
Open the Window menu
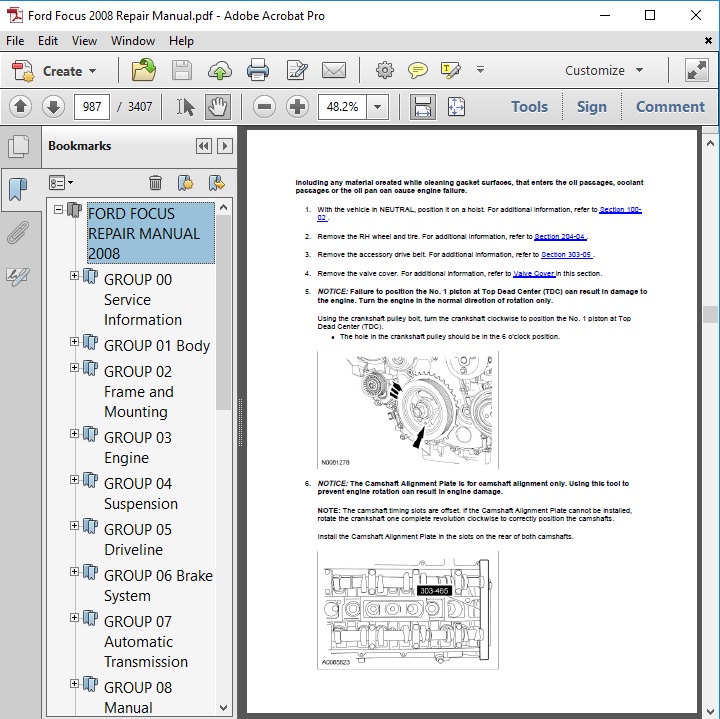(x=133, y=41)
